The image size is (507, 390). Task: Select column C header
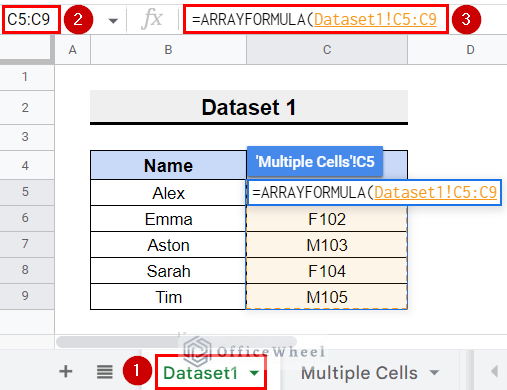click(x=327, y=50)
